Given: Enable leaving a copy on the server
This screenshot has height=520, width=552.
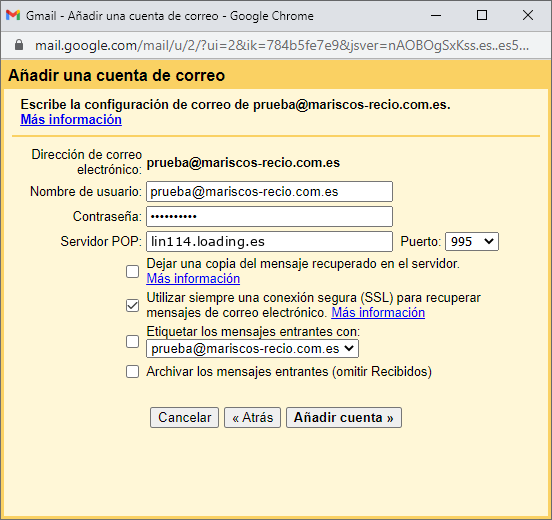Looking at the screenshot, I should point(132,271).
